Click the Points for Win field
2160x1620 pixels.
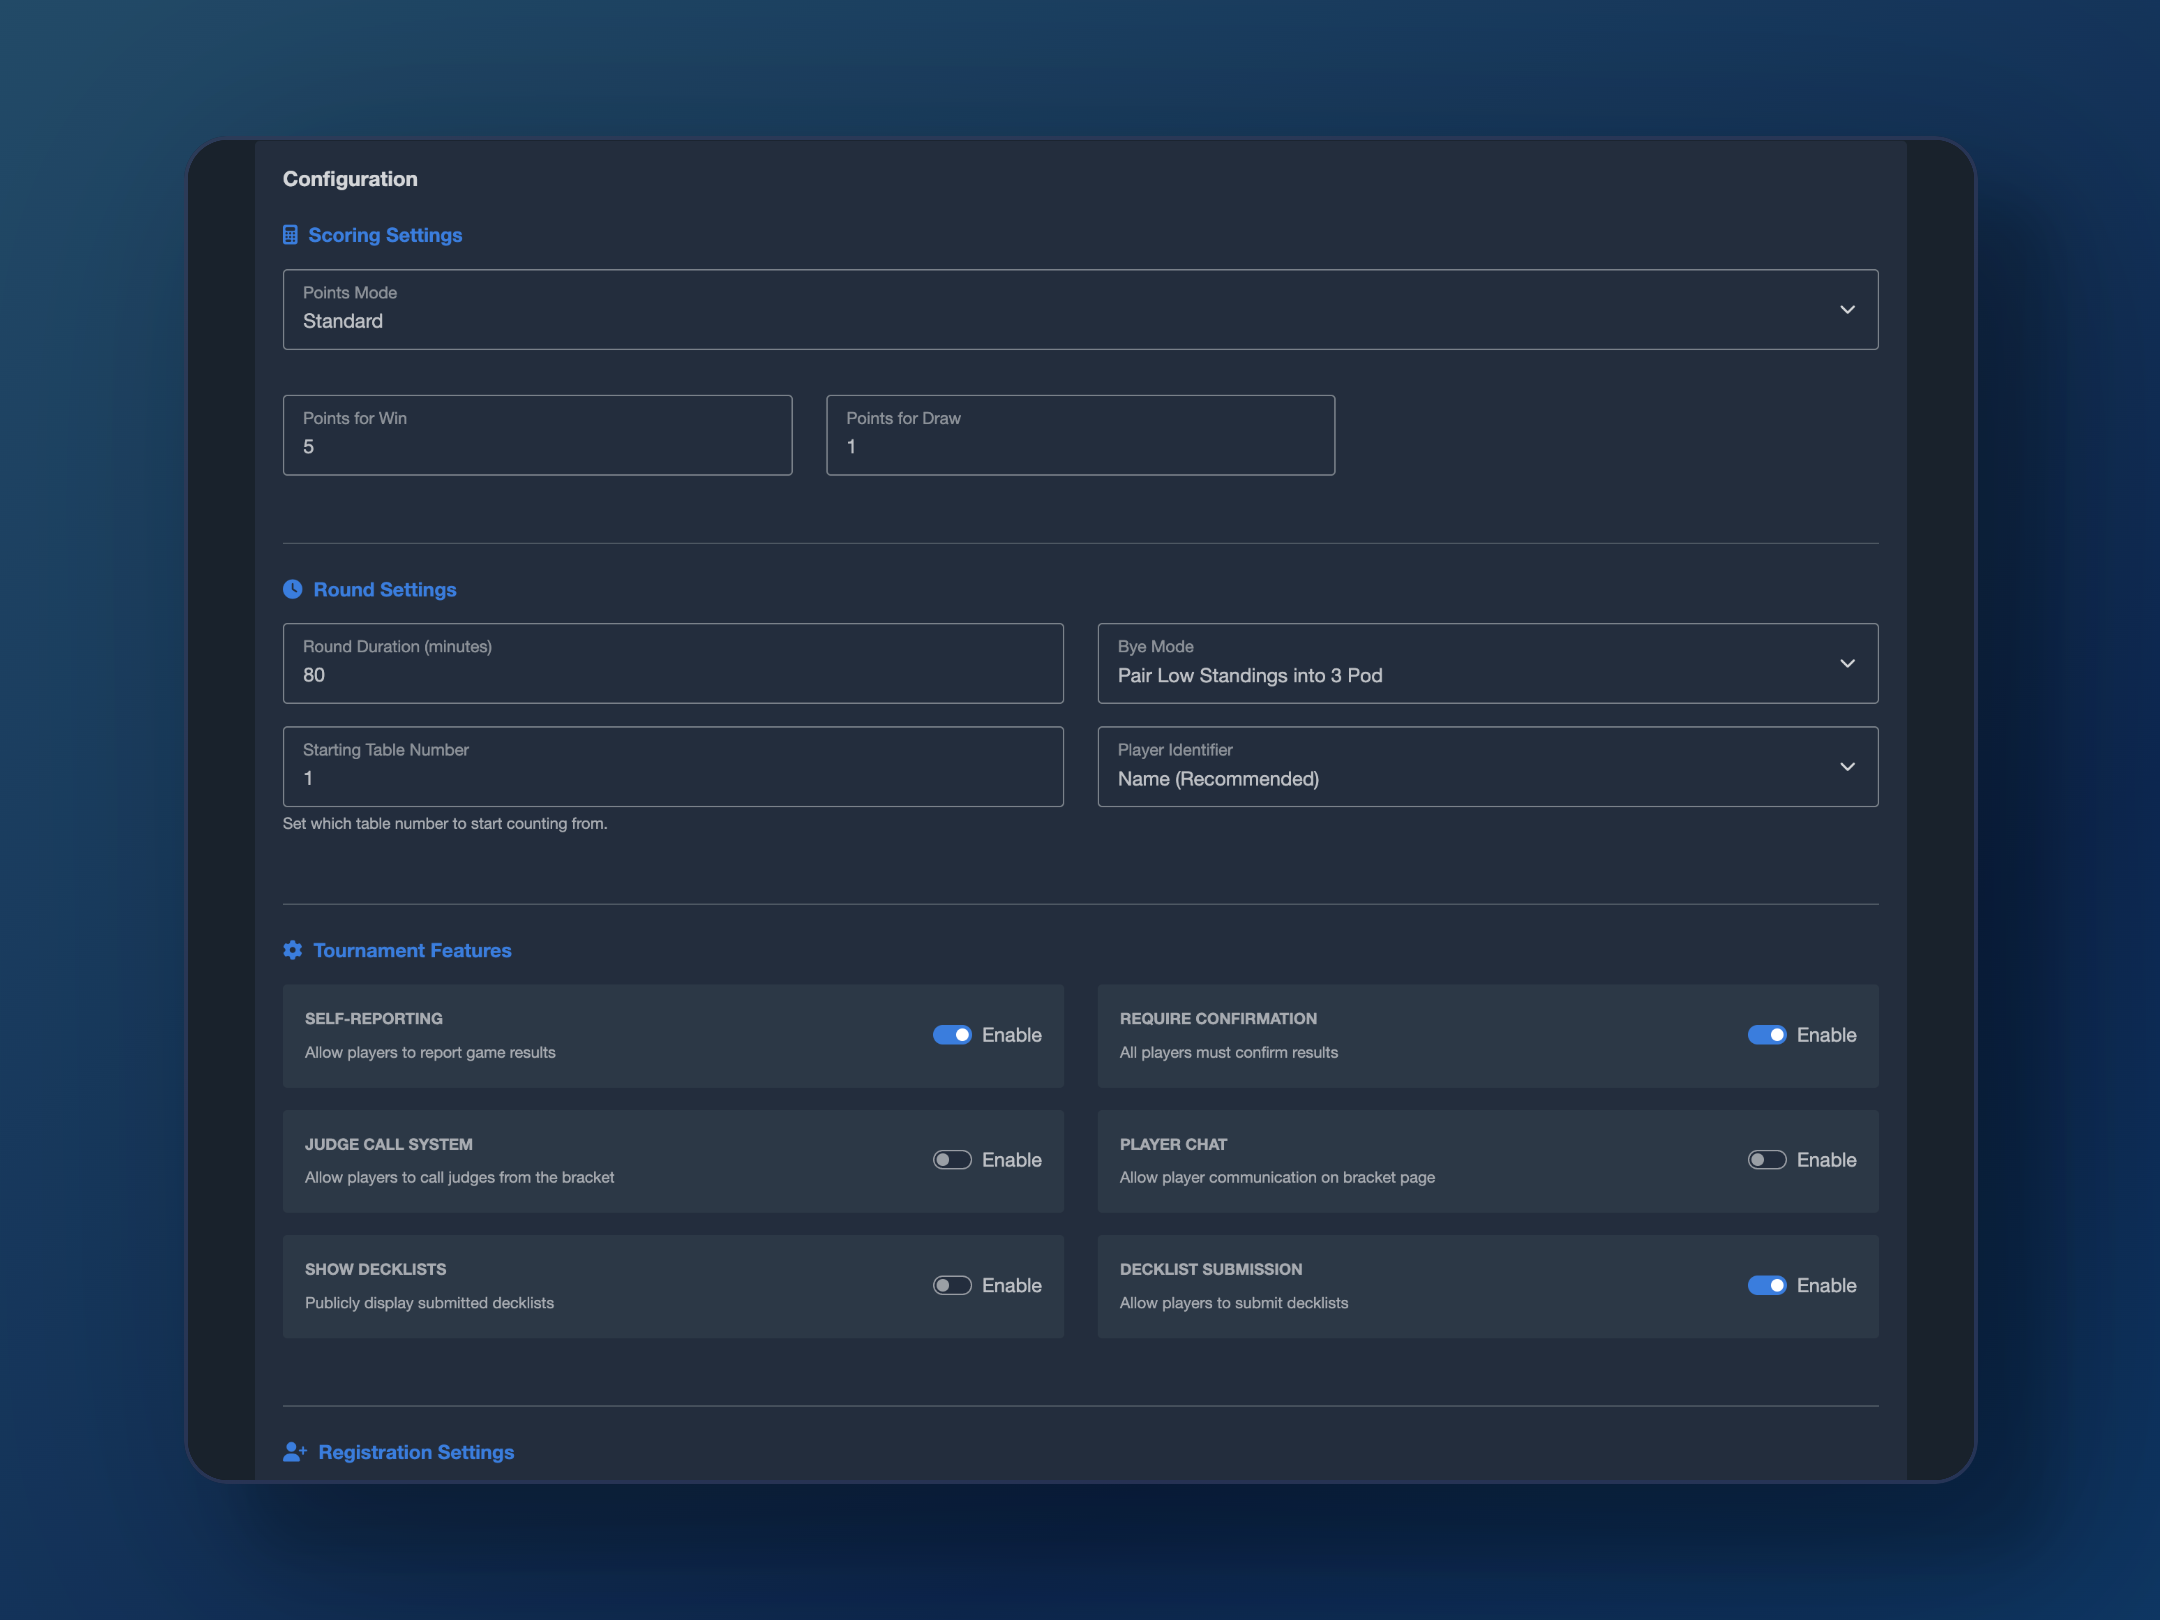tap(537, 436)
